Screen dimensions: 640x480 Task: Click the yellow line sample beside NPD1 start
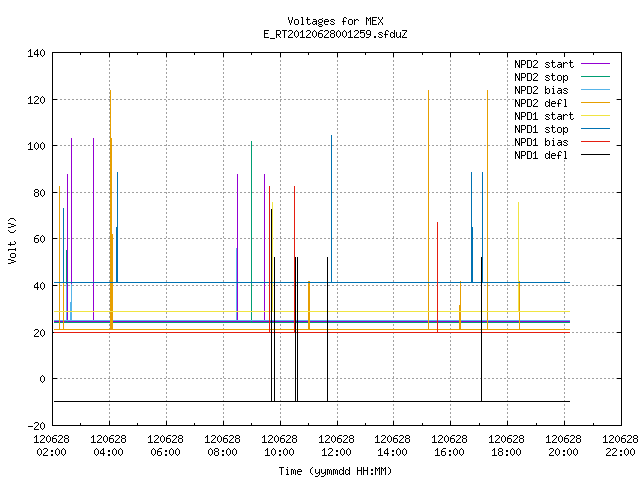[596, 116]
